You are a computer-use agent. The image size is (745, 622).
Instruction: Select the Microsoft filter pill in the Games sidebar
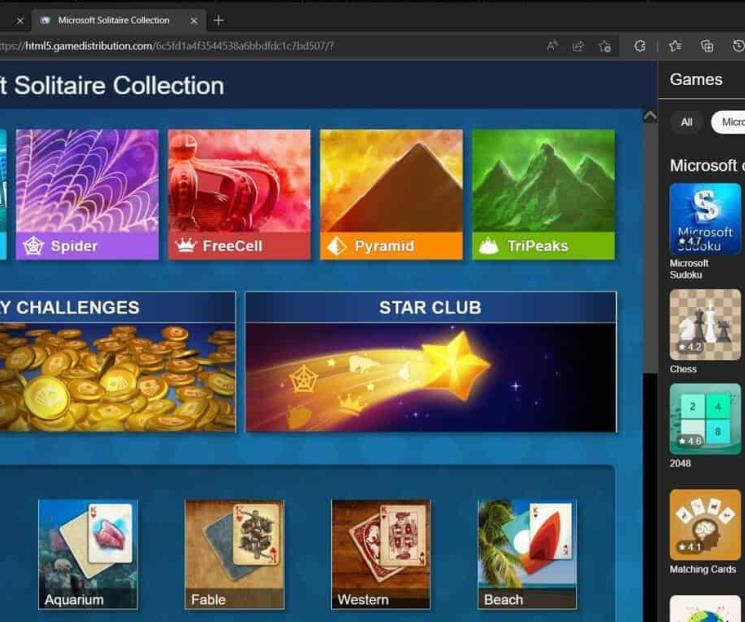pyautogui.click(x=728, y=122)
